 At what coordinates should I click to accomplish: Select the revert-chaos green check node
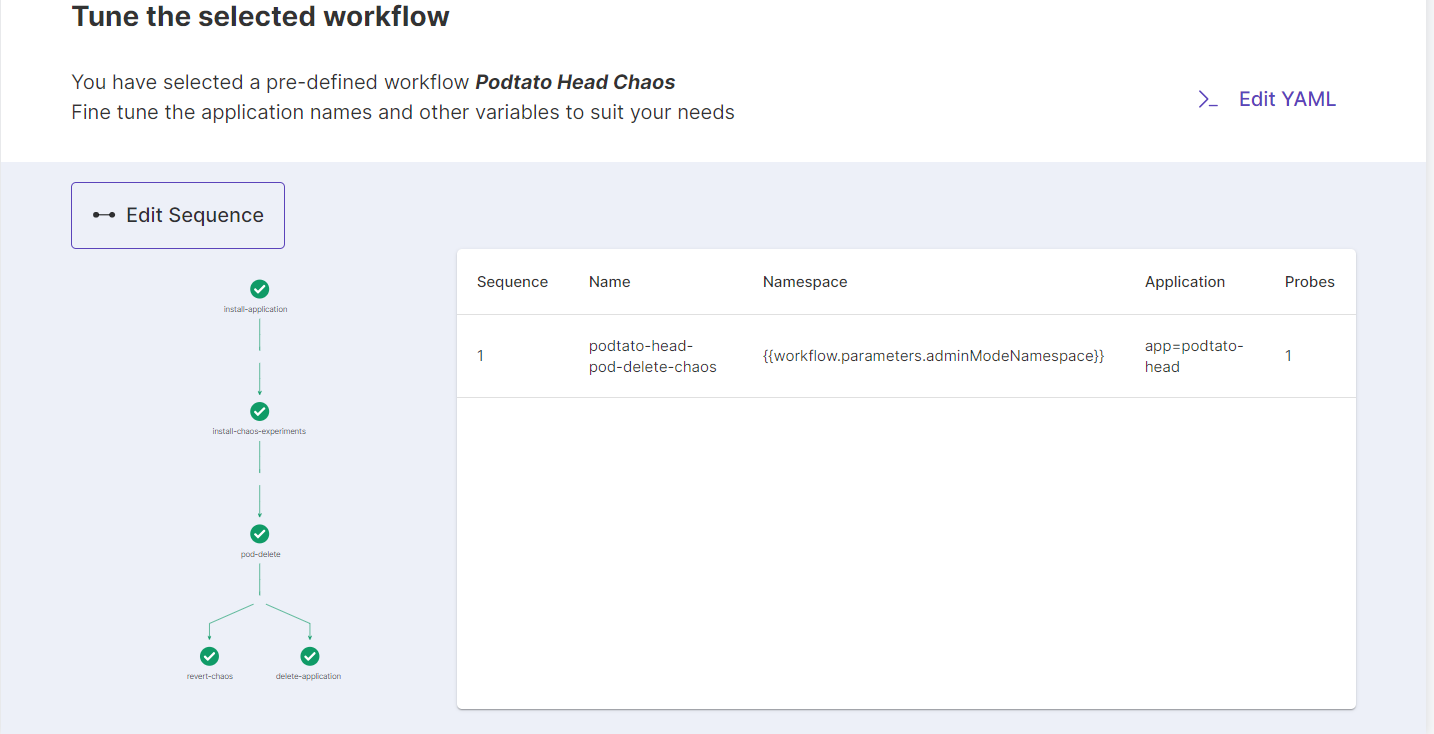(x=209, y=656)
